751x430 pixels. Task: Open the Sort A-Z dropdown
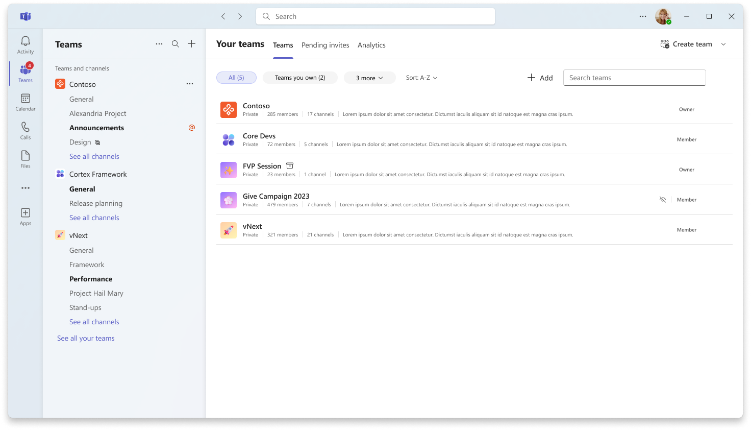coord(421,78)
